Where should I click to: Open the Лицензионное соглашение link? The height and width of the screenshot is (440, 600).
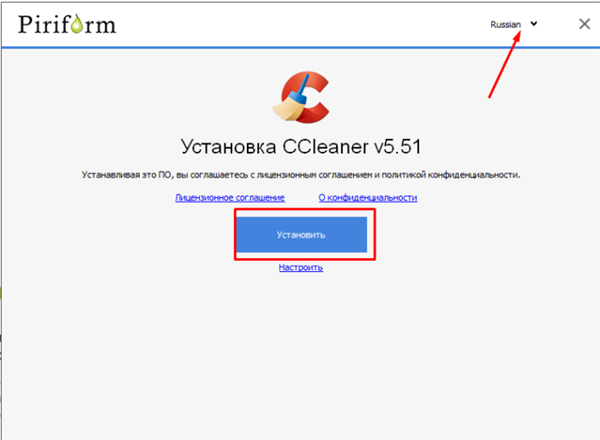pos(230,197)
